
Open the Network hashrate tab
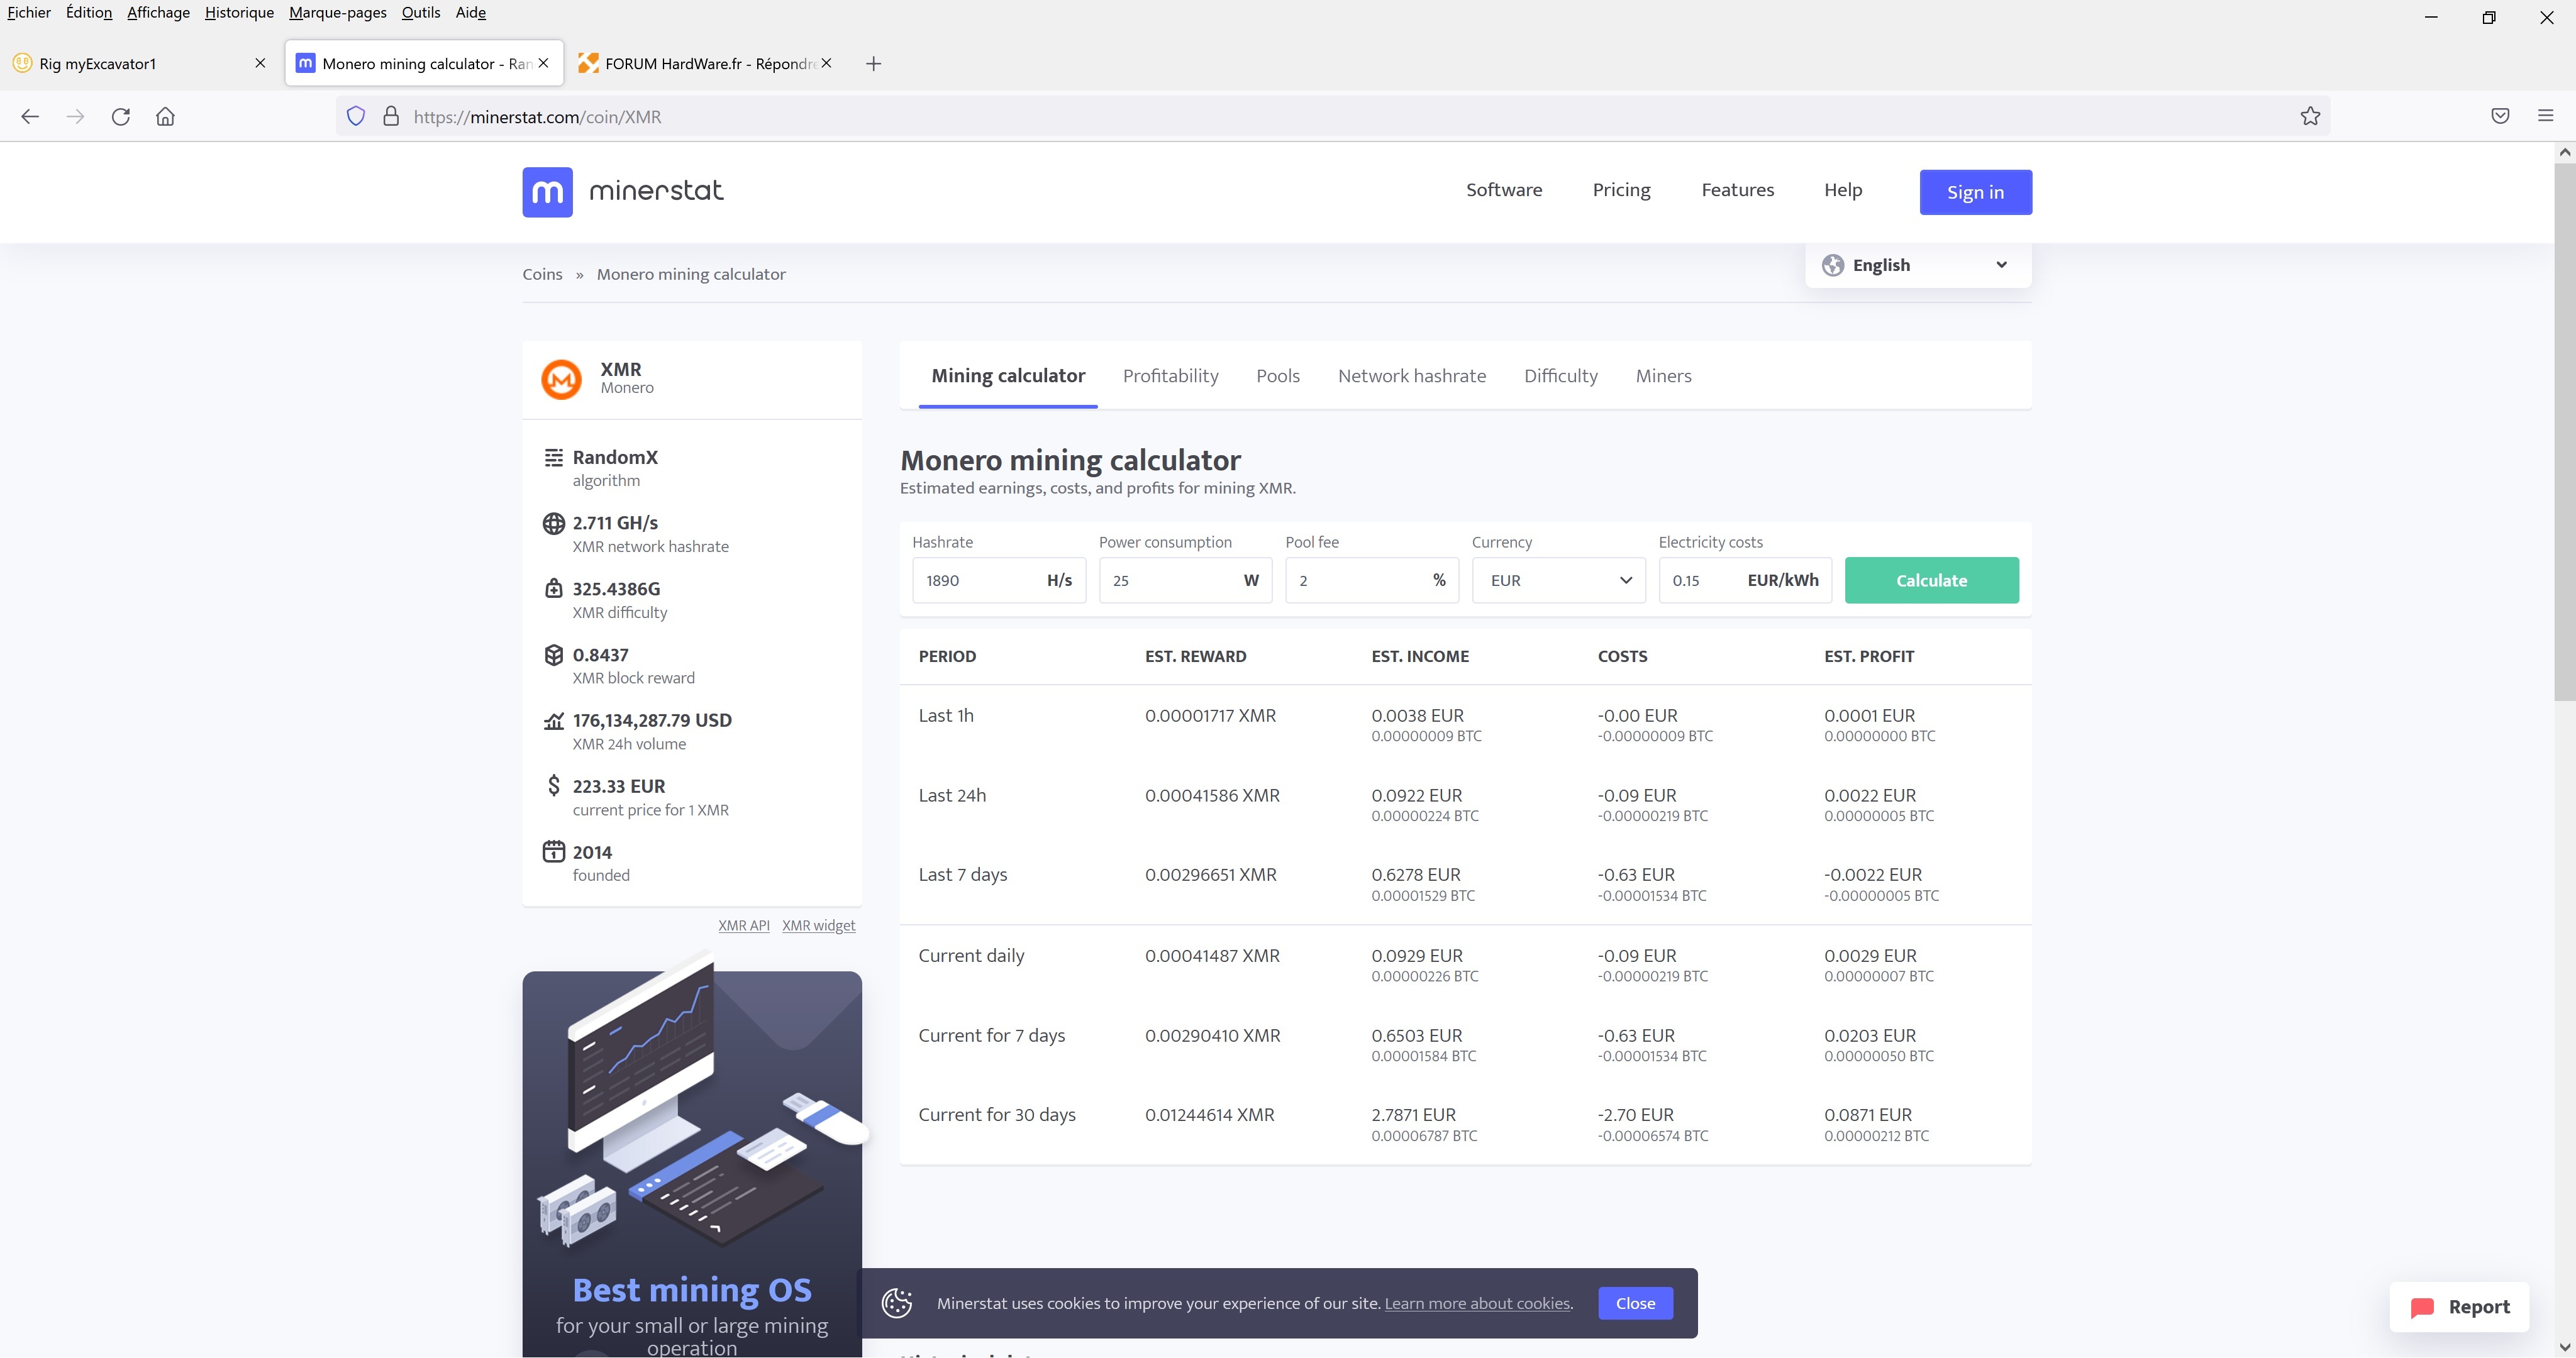click(1412, 376)
